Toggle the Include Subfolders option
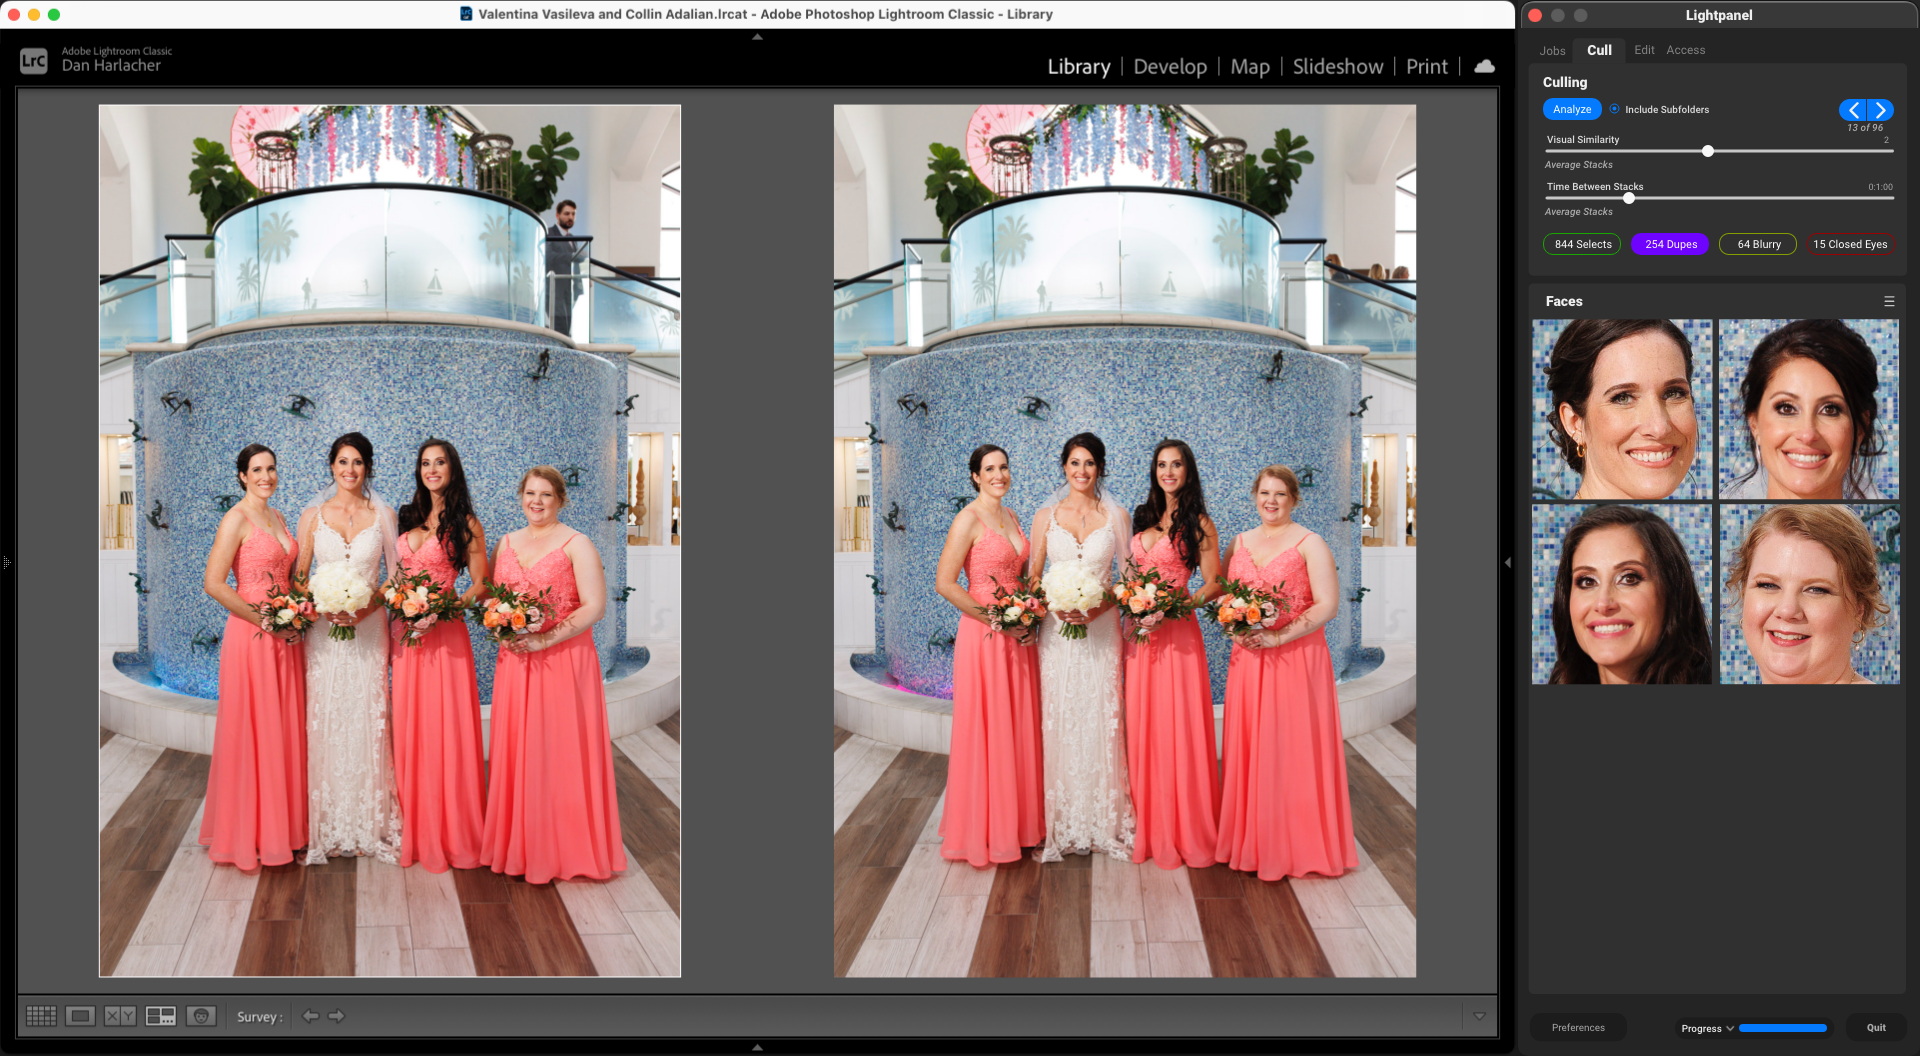This screenshot has height=1056, width=1920. click(x=1614, y=109)
